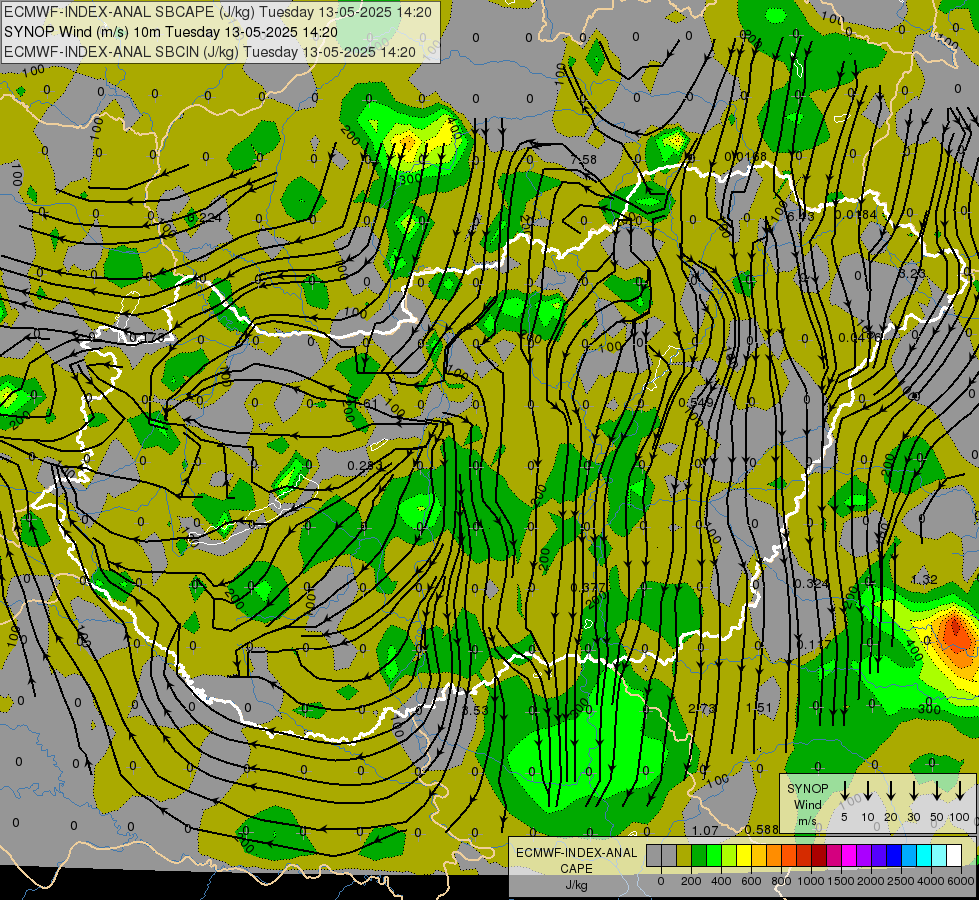The image size is (979, 900).
Task: Click the 30 m/s wind arrow in legend
Action: [x=913, y=790]
